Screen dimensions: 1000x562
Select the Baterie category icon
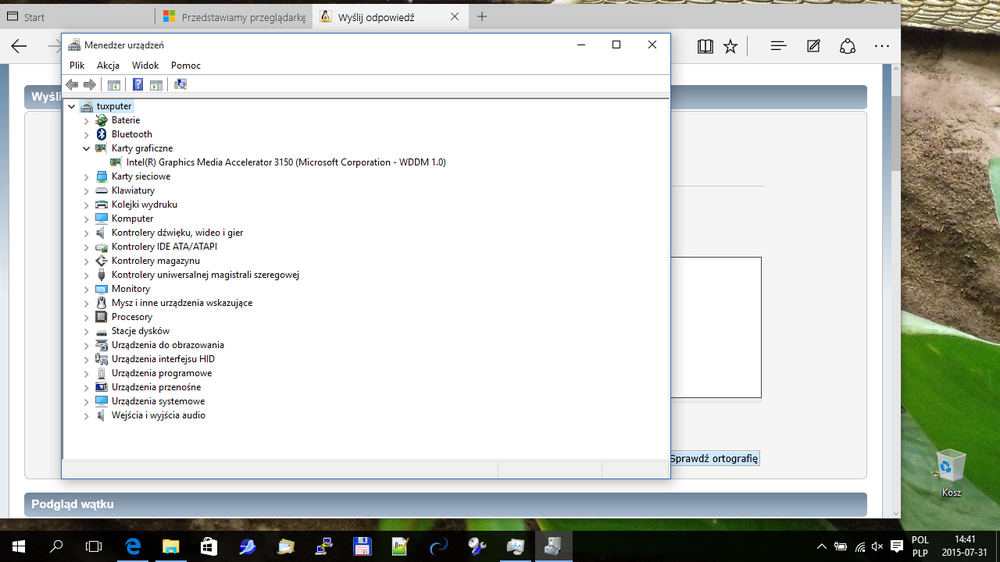101,120
